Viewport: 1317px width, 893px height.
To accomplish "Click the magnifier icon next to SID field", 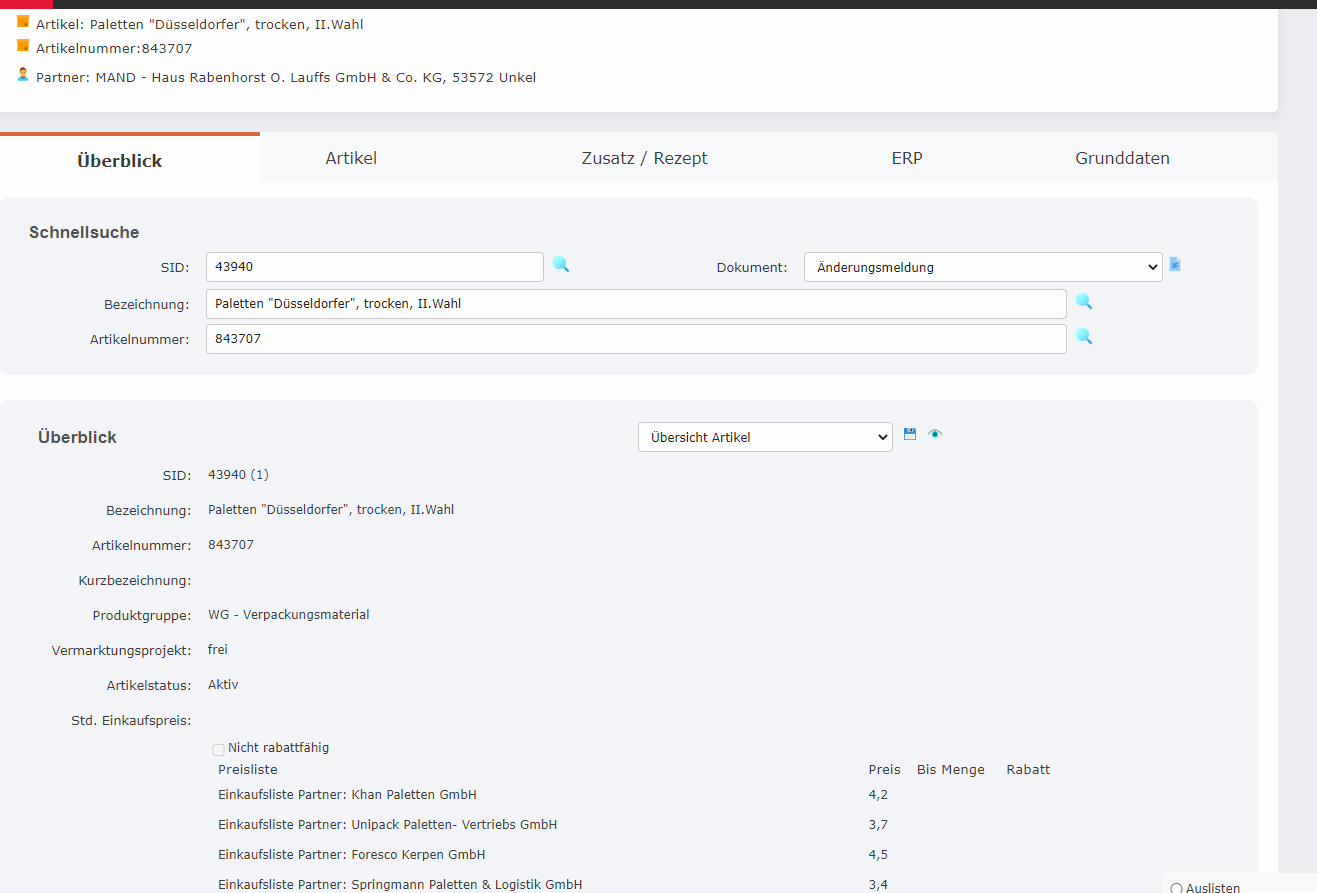I will [561, 265].
